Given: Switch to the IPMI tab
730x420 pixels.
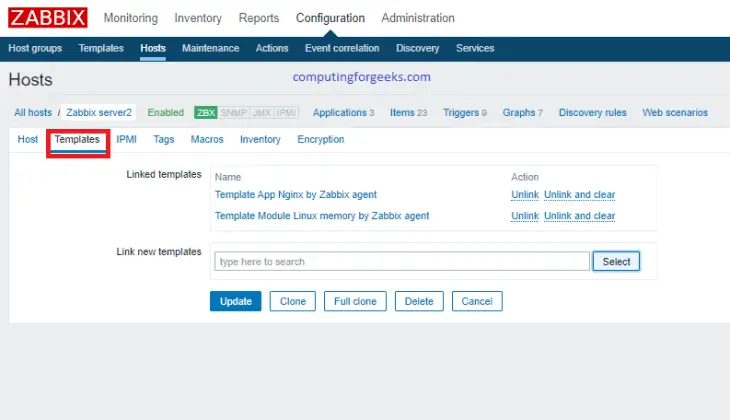Looking at the screenshot, I should (x=127, y=140).
